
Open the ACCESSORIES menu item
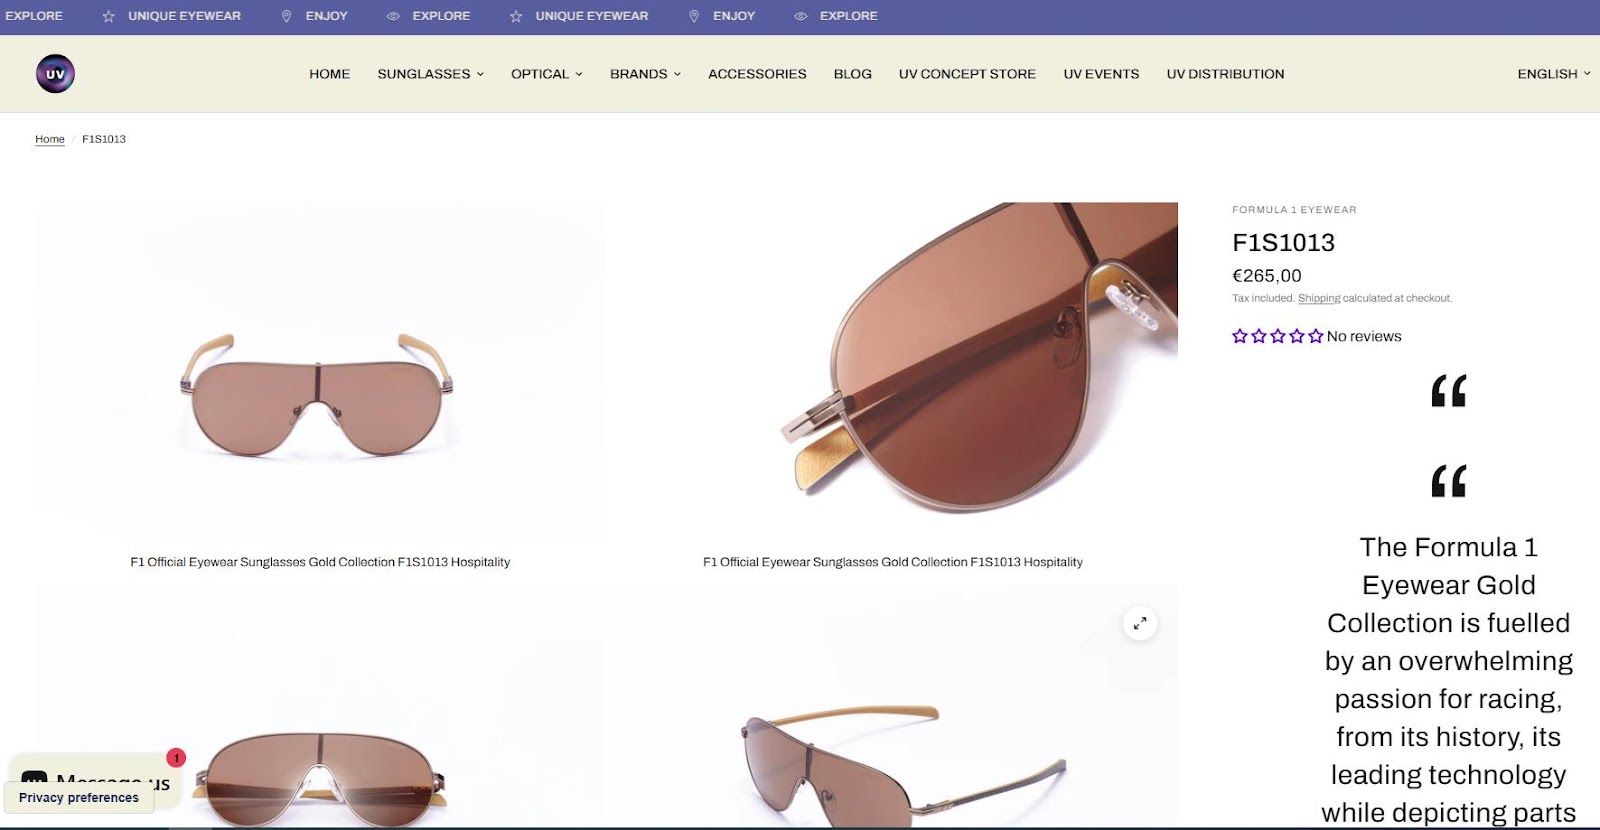tap(757, 74)
